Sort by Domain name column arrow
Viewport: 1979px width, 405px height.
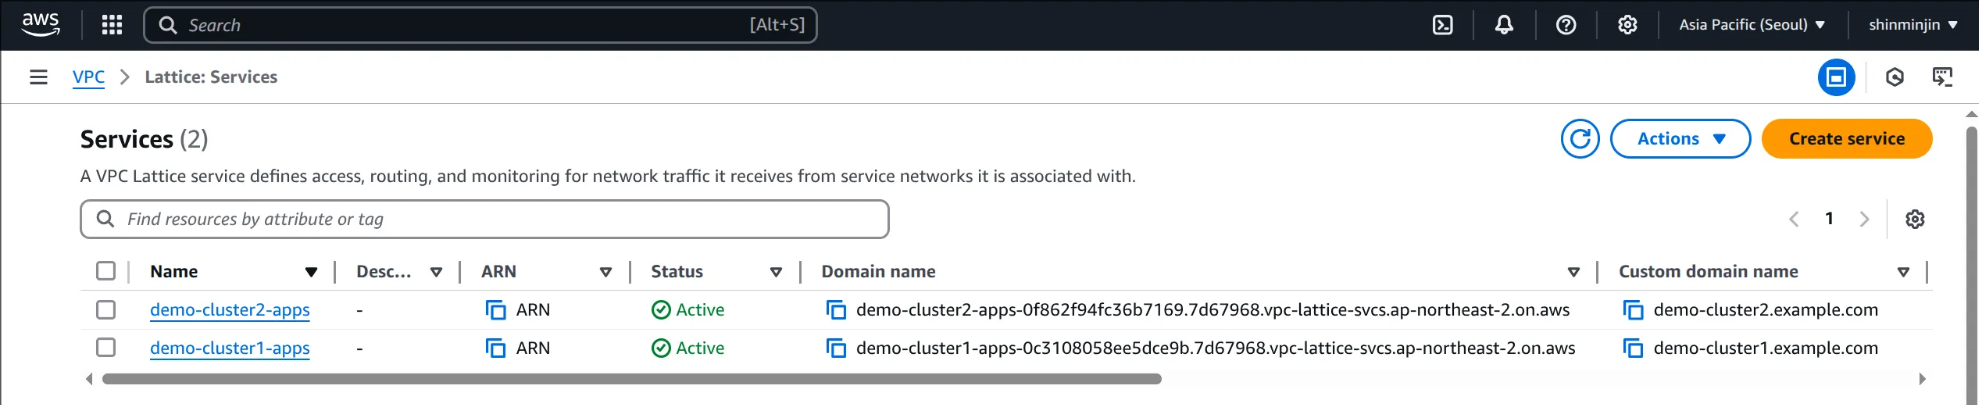pos(1574,272)
